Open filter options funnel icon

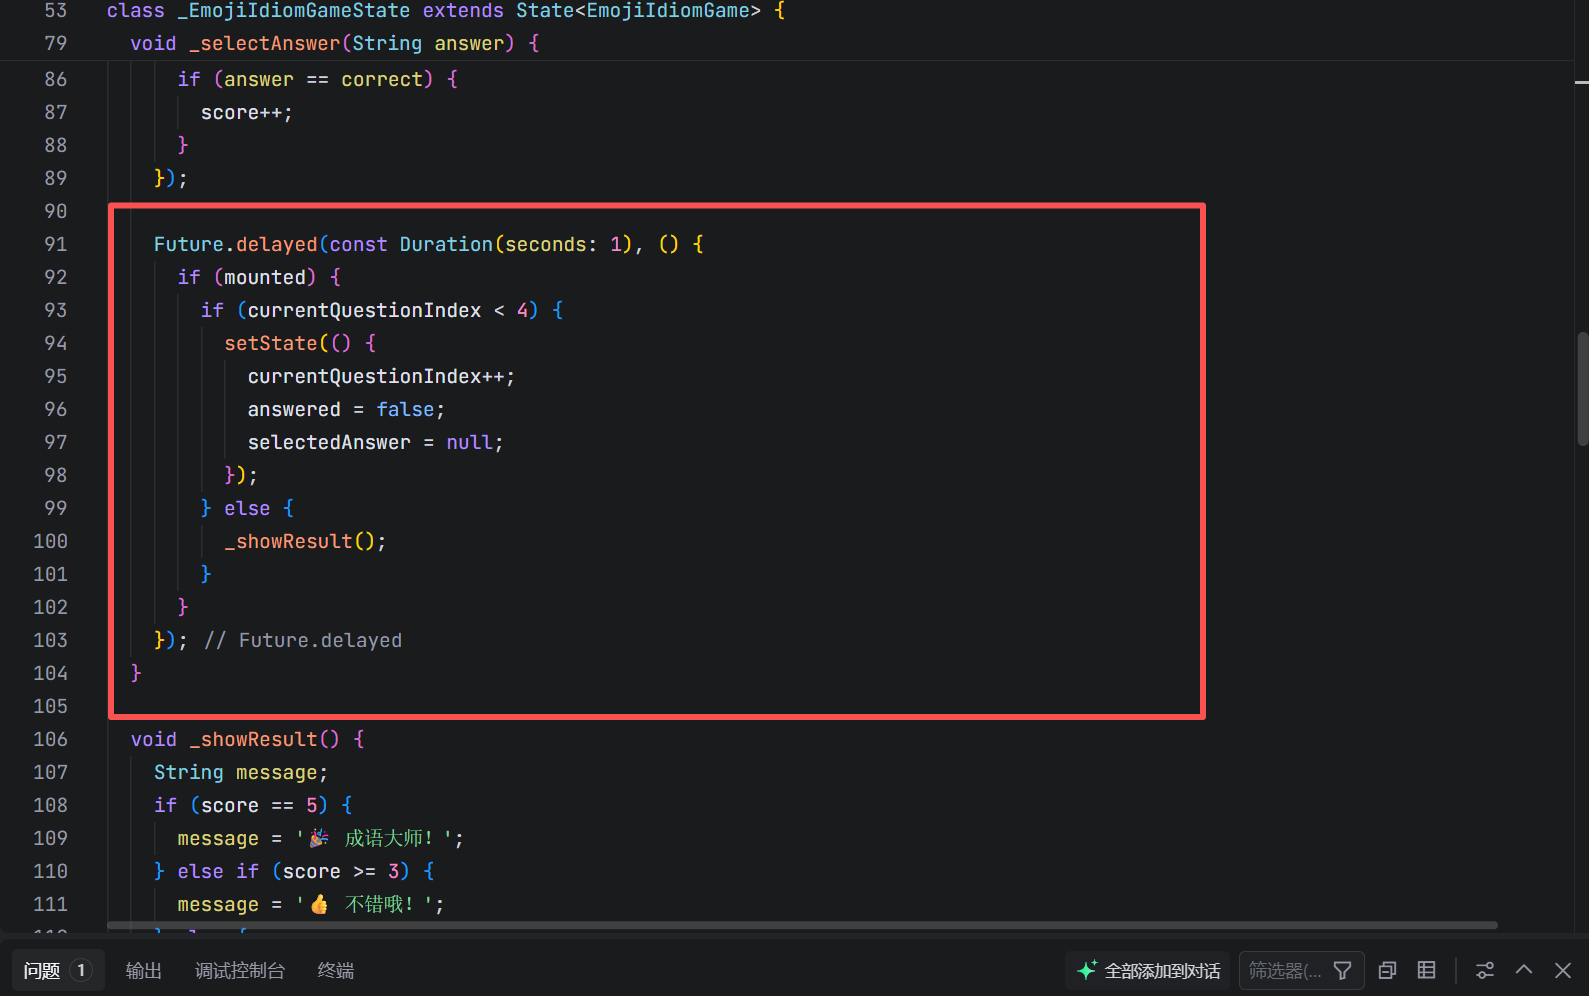(1343, 971)
